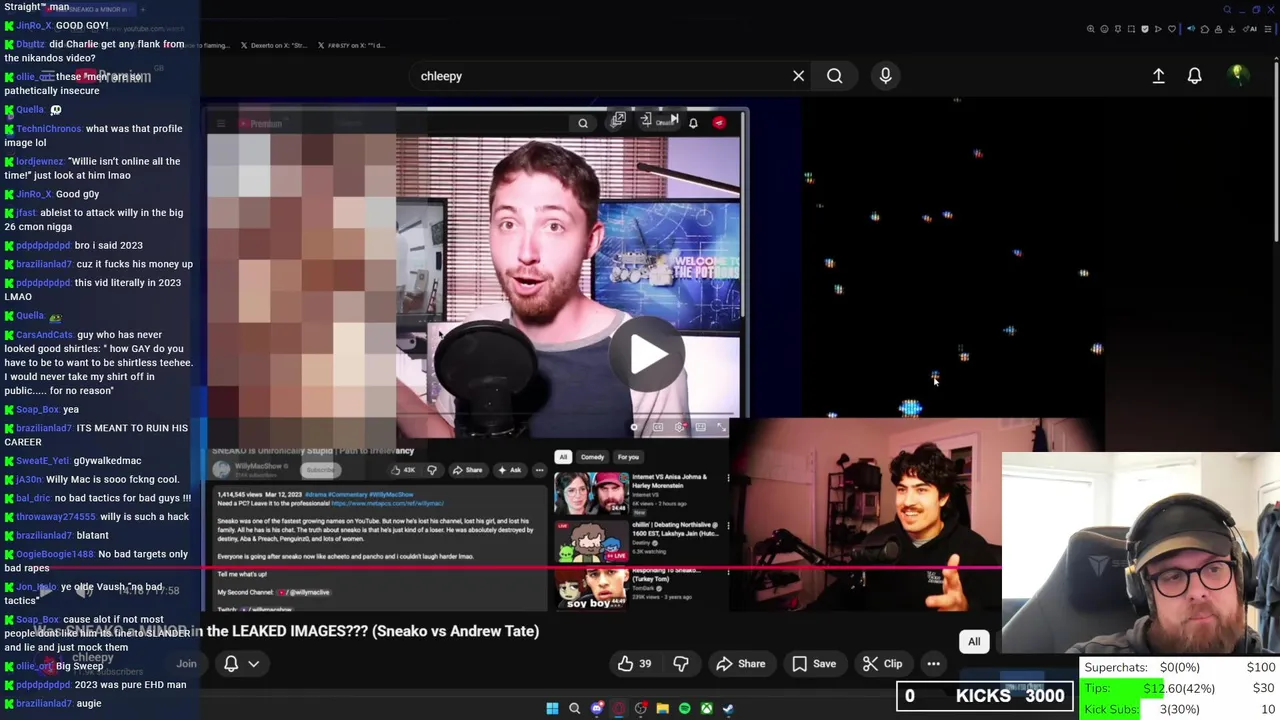Open more options for the Internet VS video
The height and width of the screenshot is (720, 1280).
click(x=728, y=478)
